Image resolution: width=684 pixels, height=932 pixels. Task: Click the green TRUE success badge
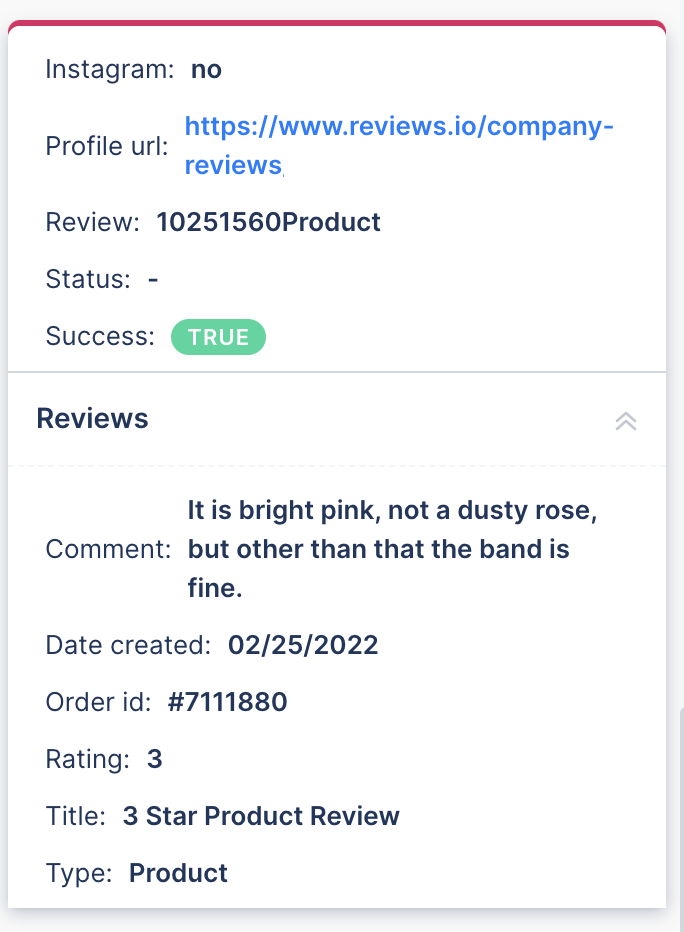[218, 337]
